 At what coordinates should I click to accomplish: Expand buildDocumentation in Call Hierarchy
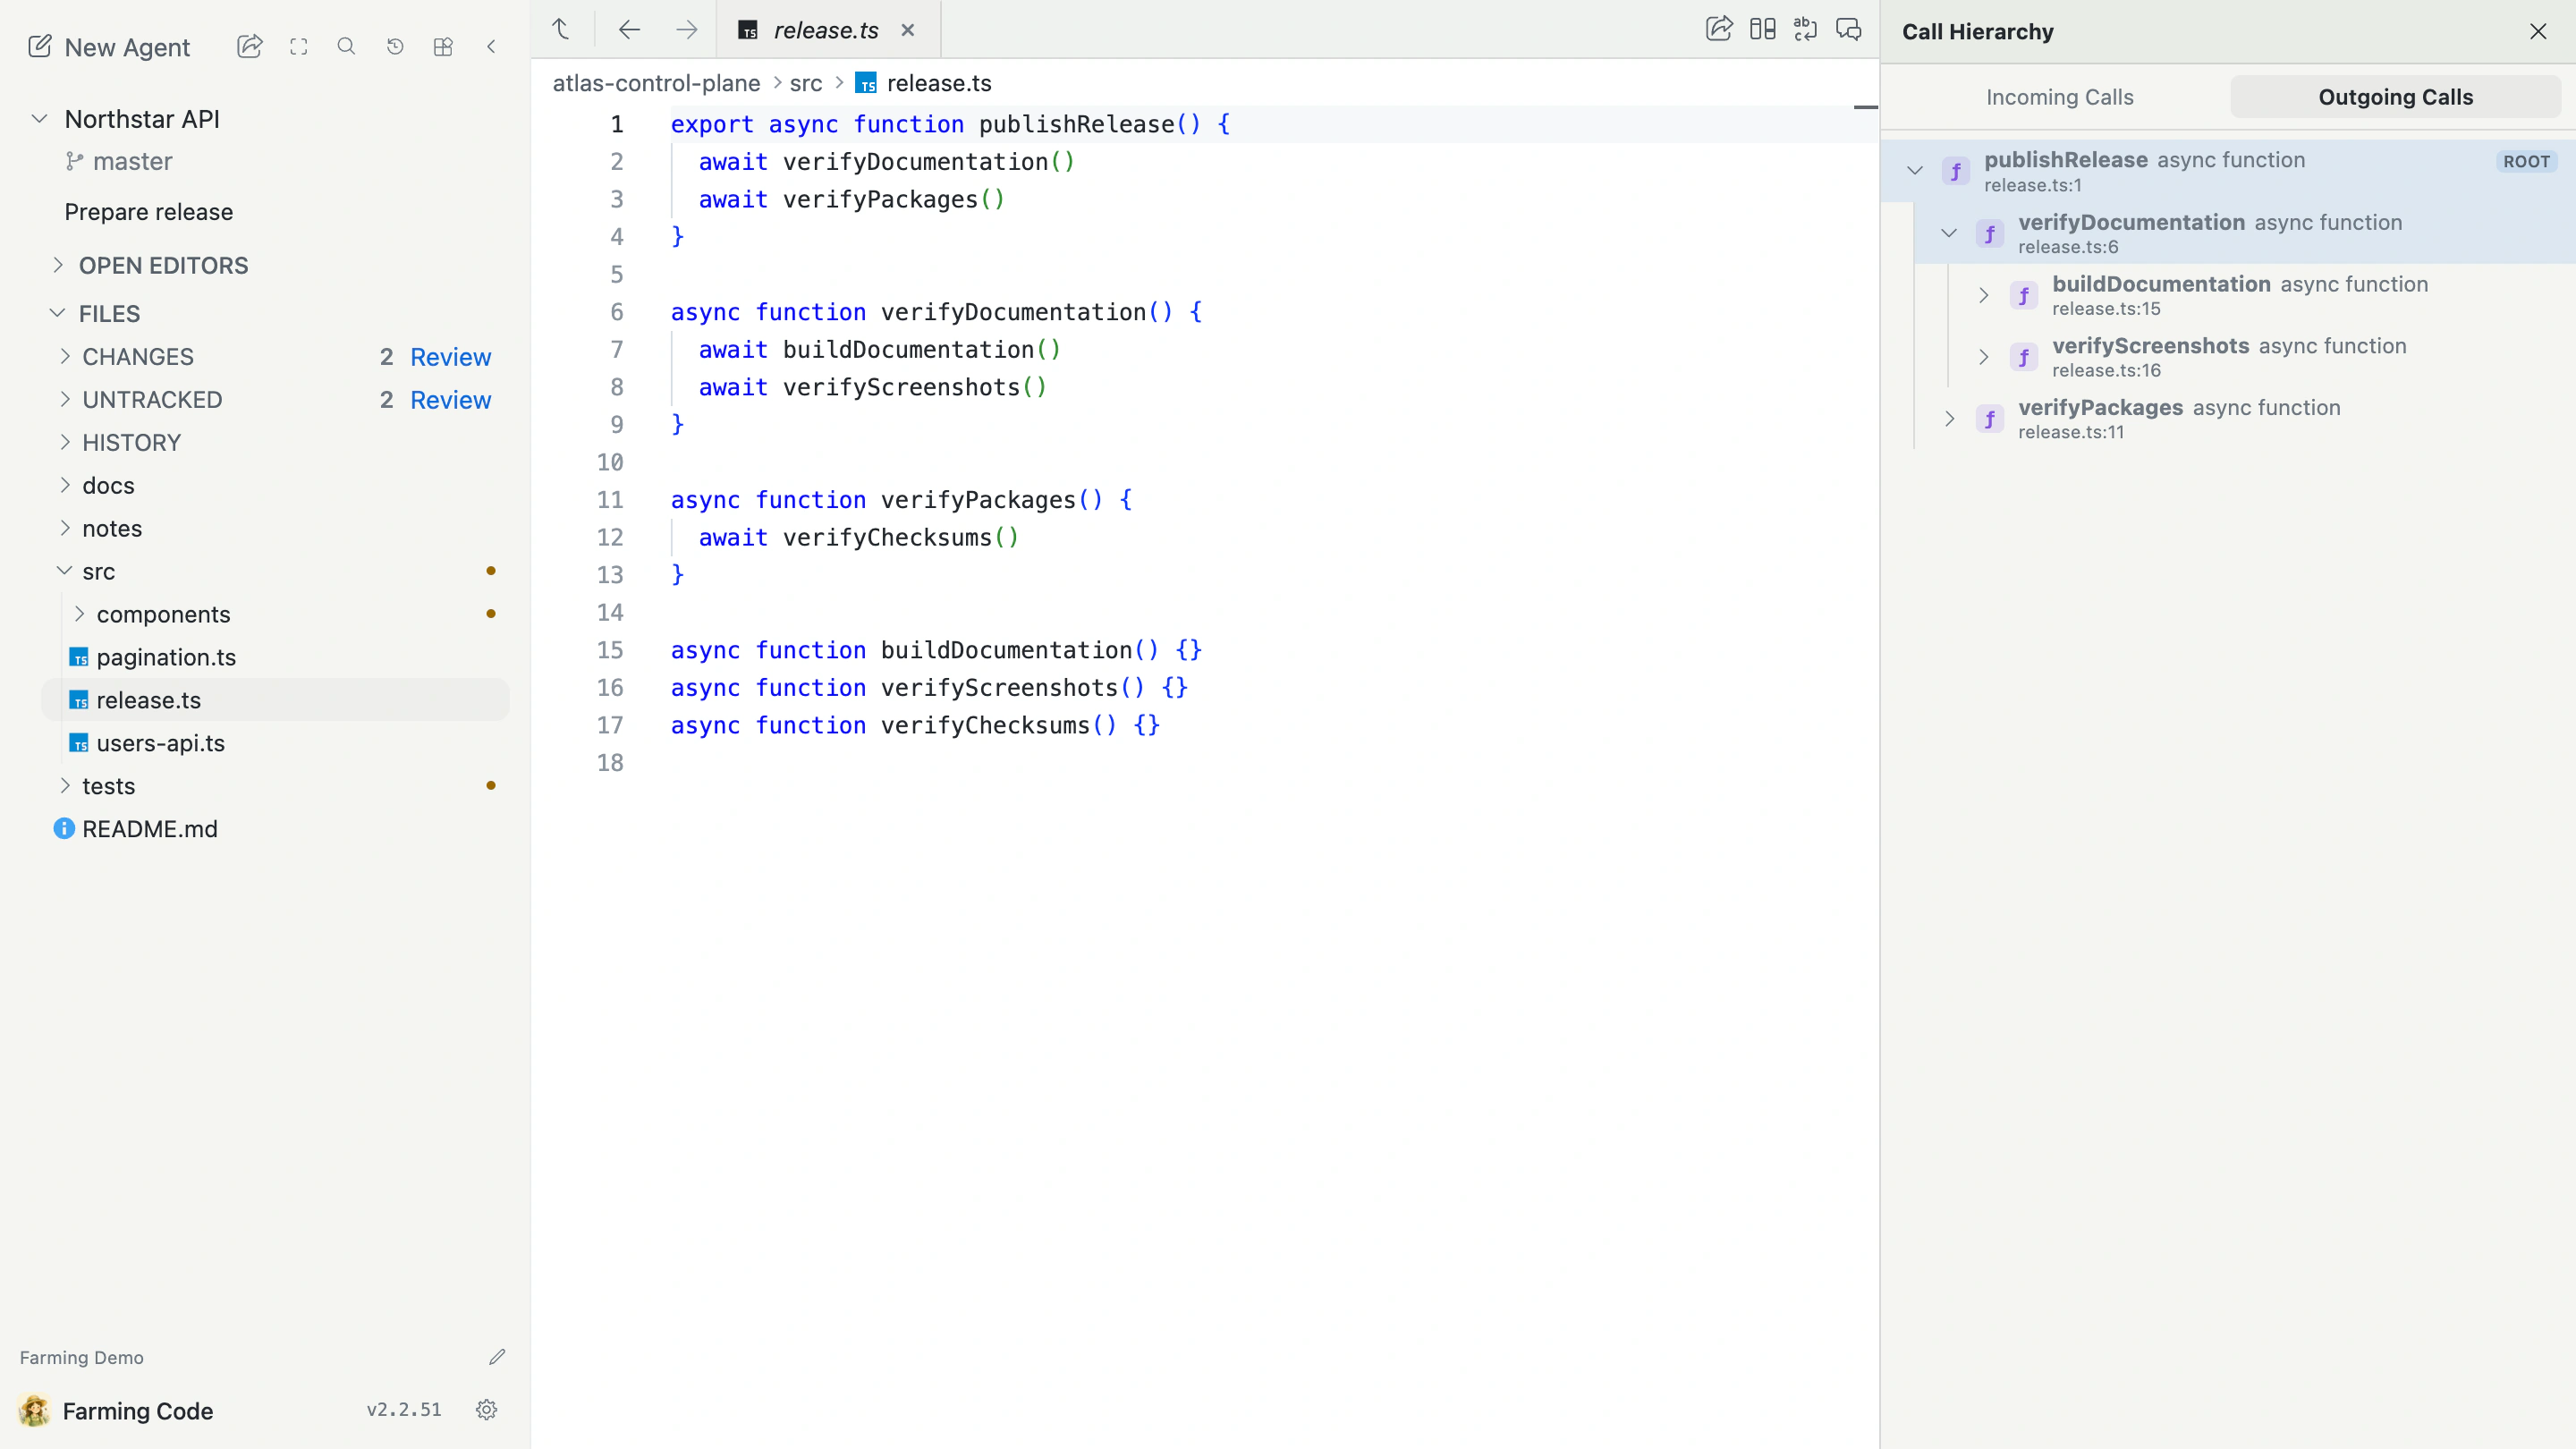point(1984,295)
